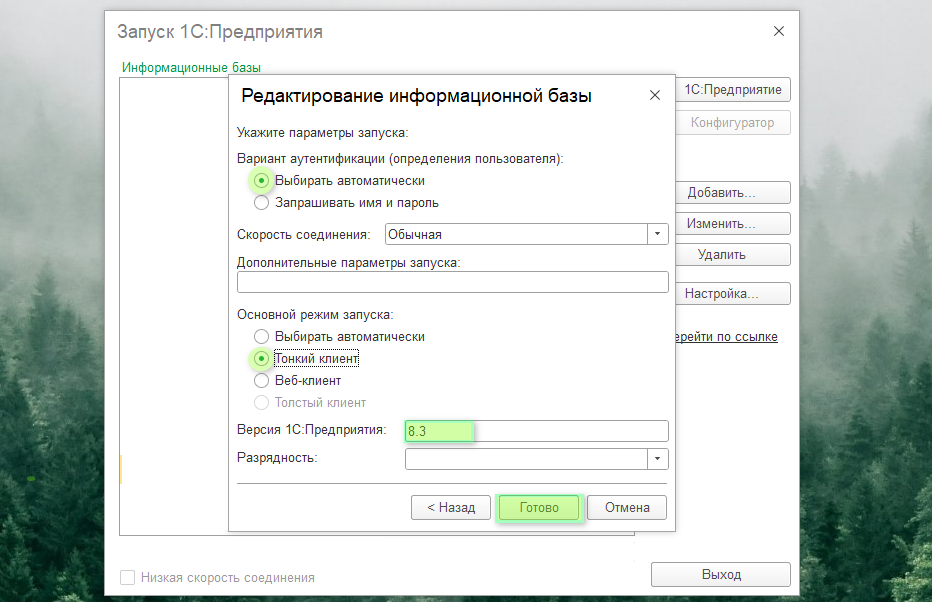The image size is (932, 602).
Task: Cancel editing with 'Отмена' button
Action: tap(627, 508)
